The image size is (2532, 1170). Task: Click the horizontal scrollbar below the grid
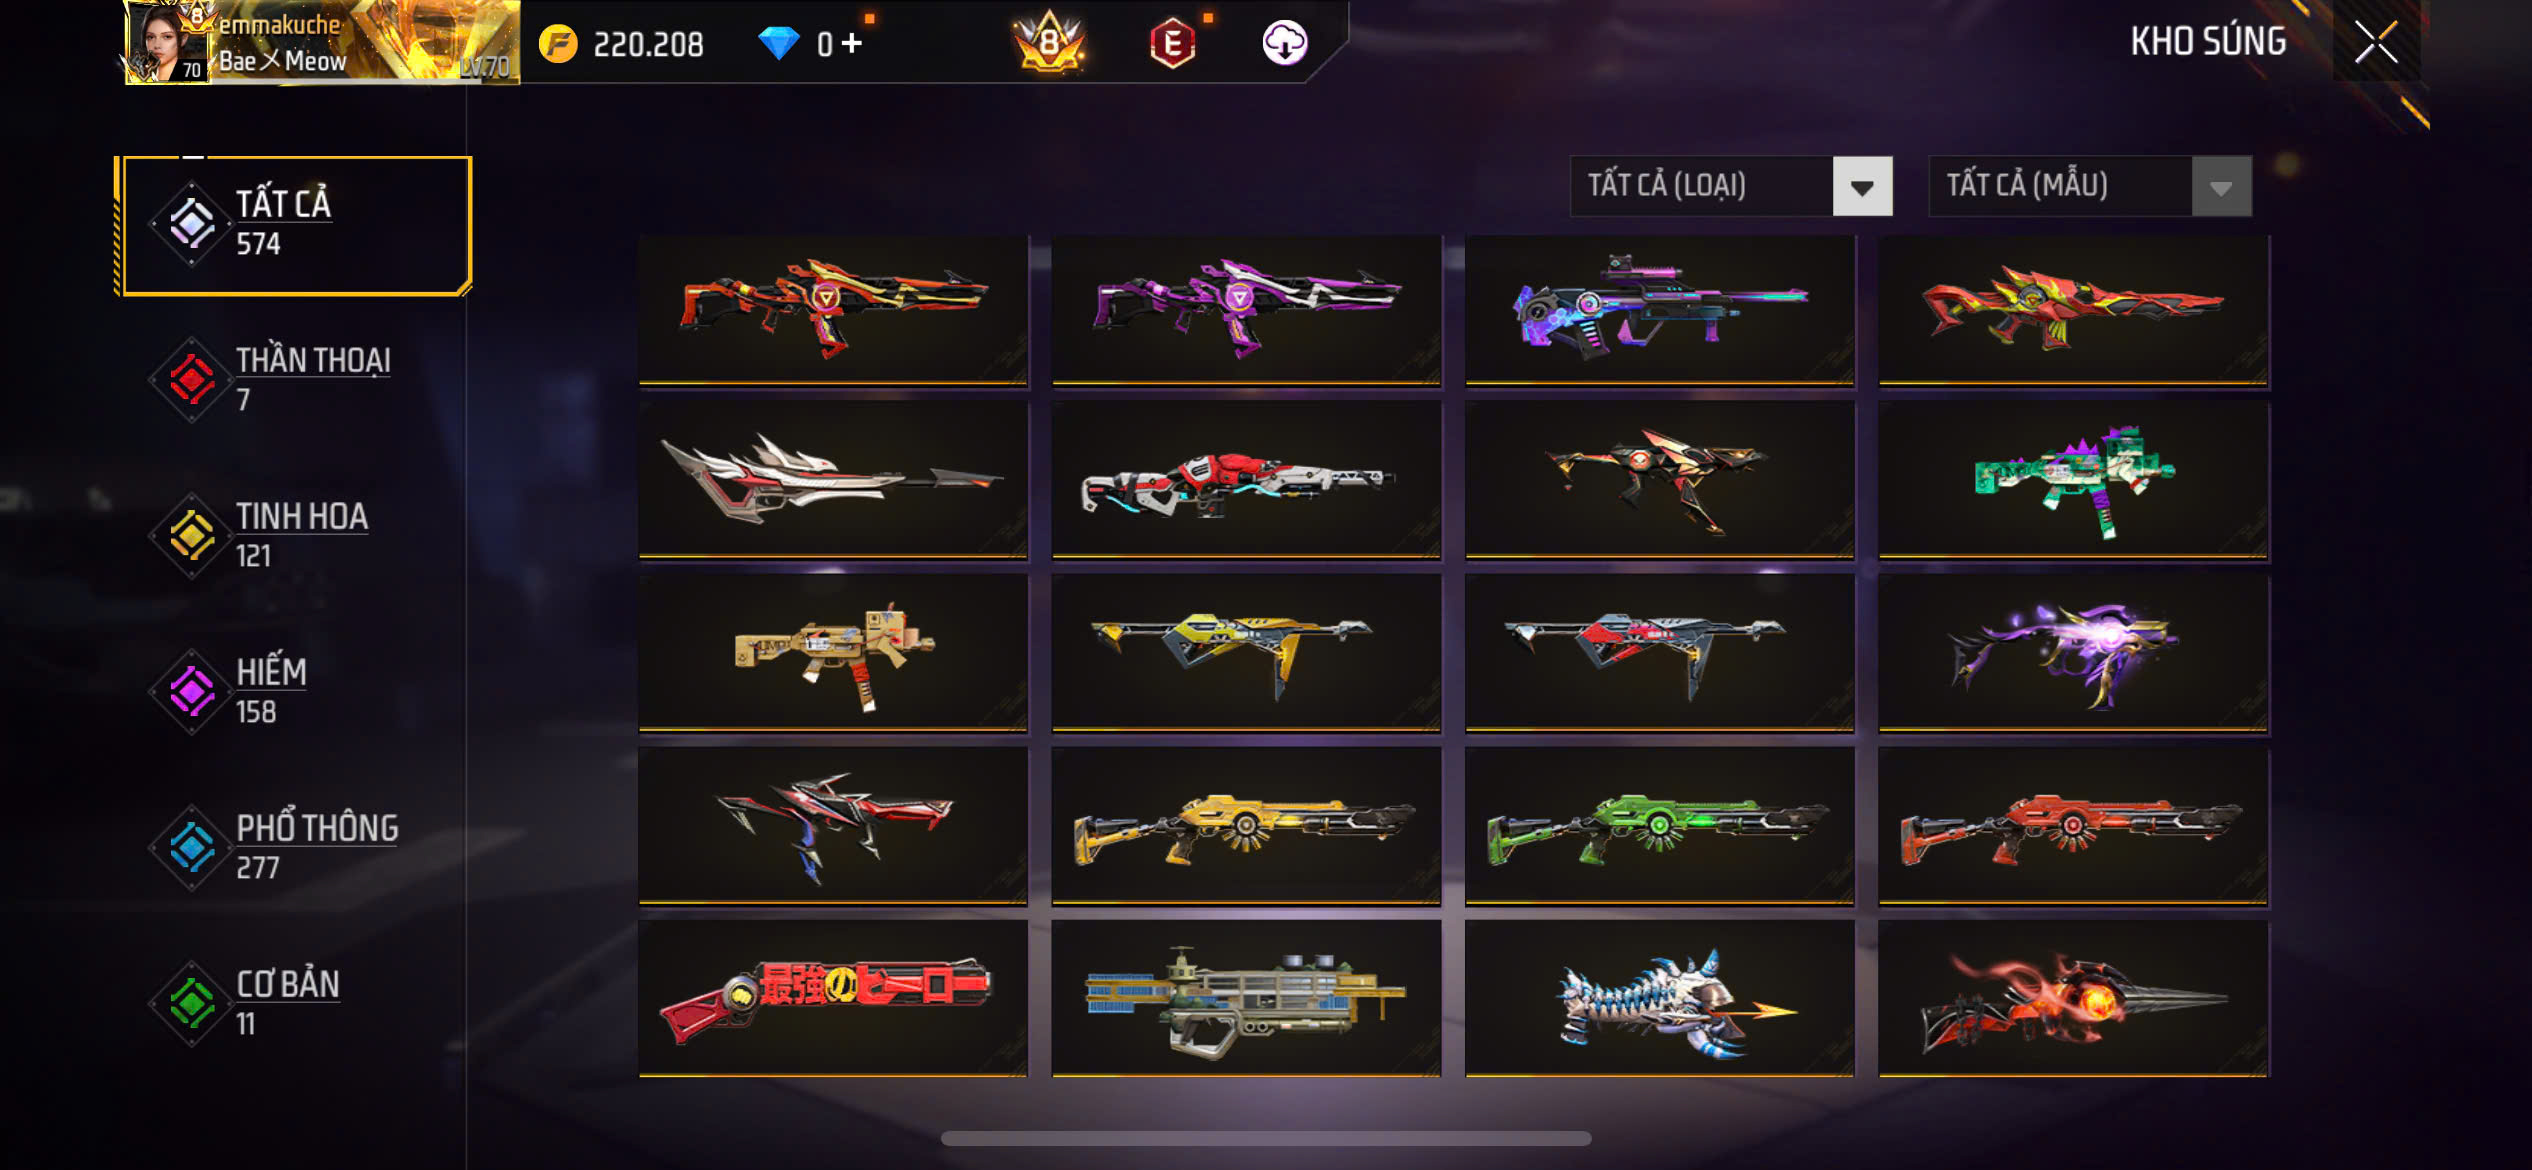(1266, 1138)
